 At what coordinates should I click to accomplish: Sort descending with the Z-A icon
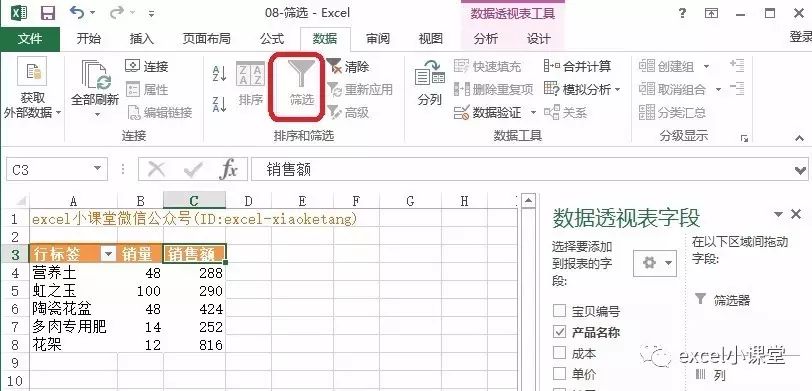[x=220, y=104]
